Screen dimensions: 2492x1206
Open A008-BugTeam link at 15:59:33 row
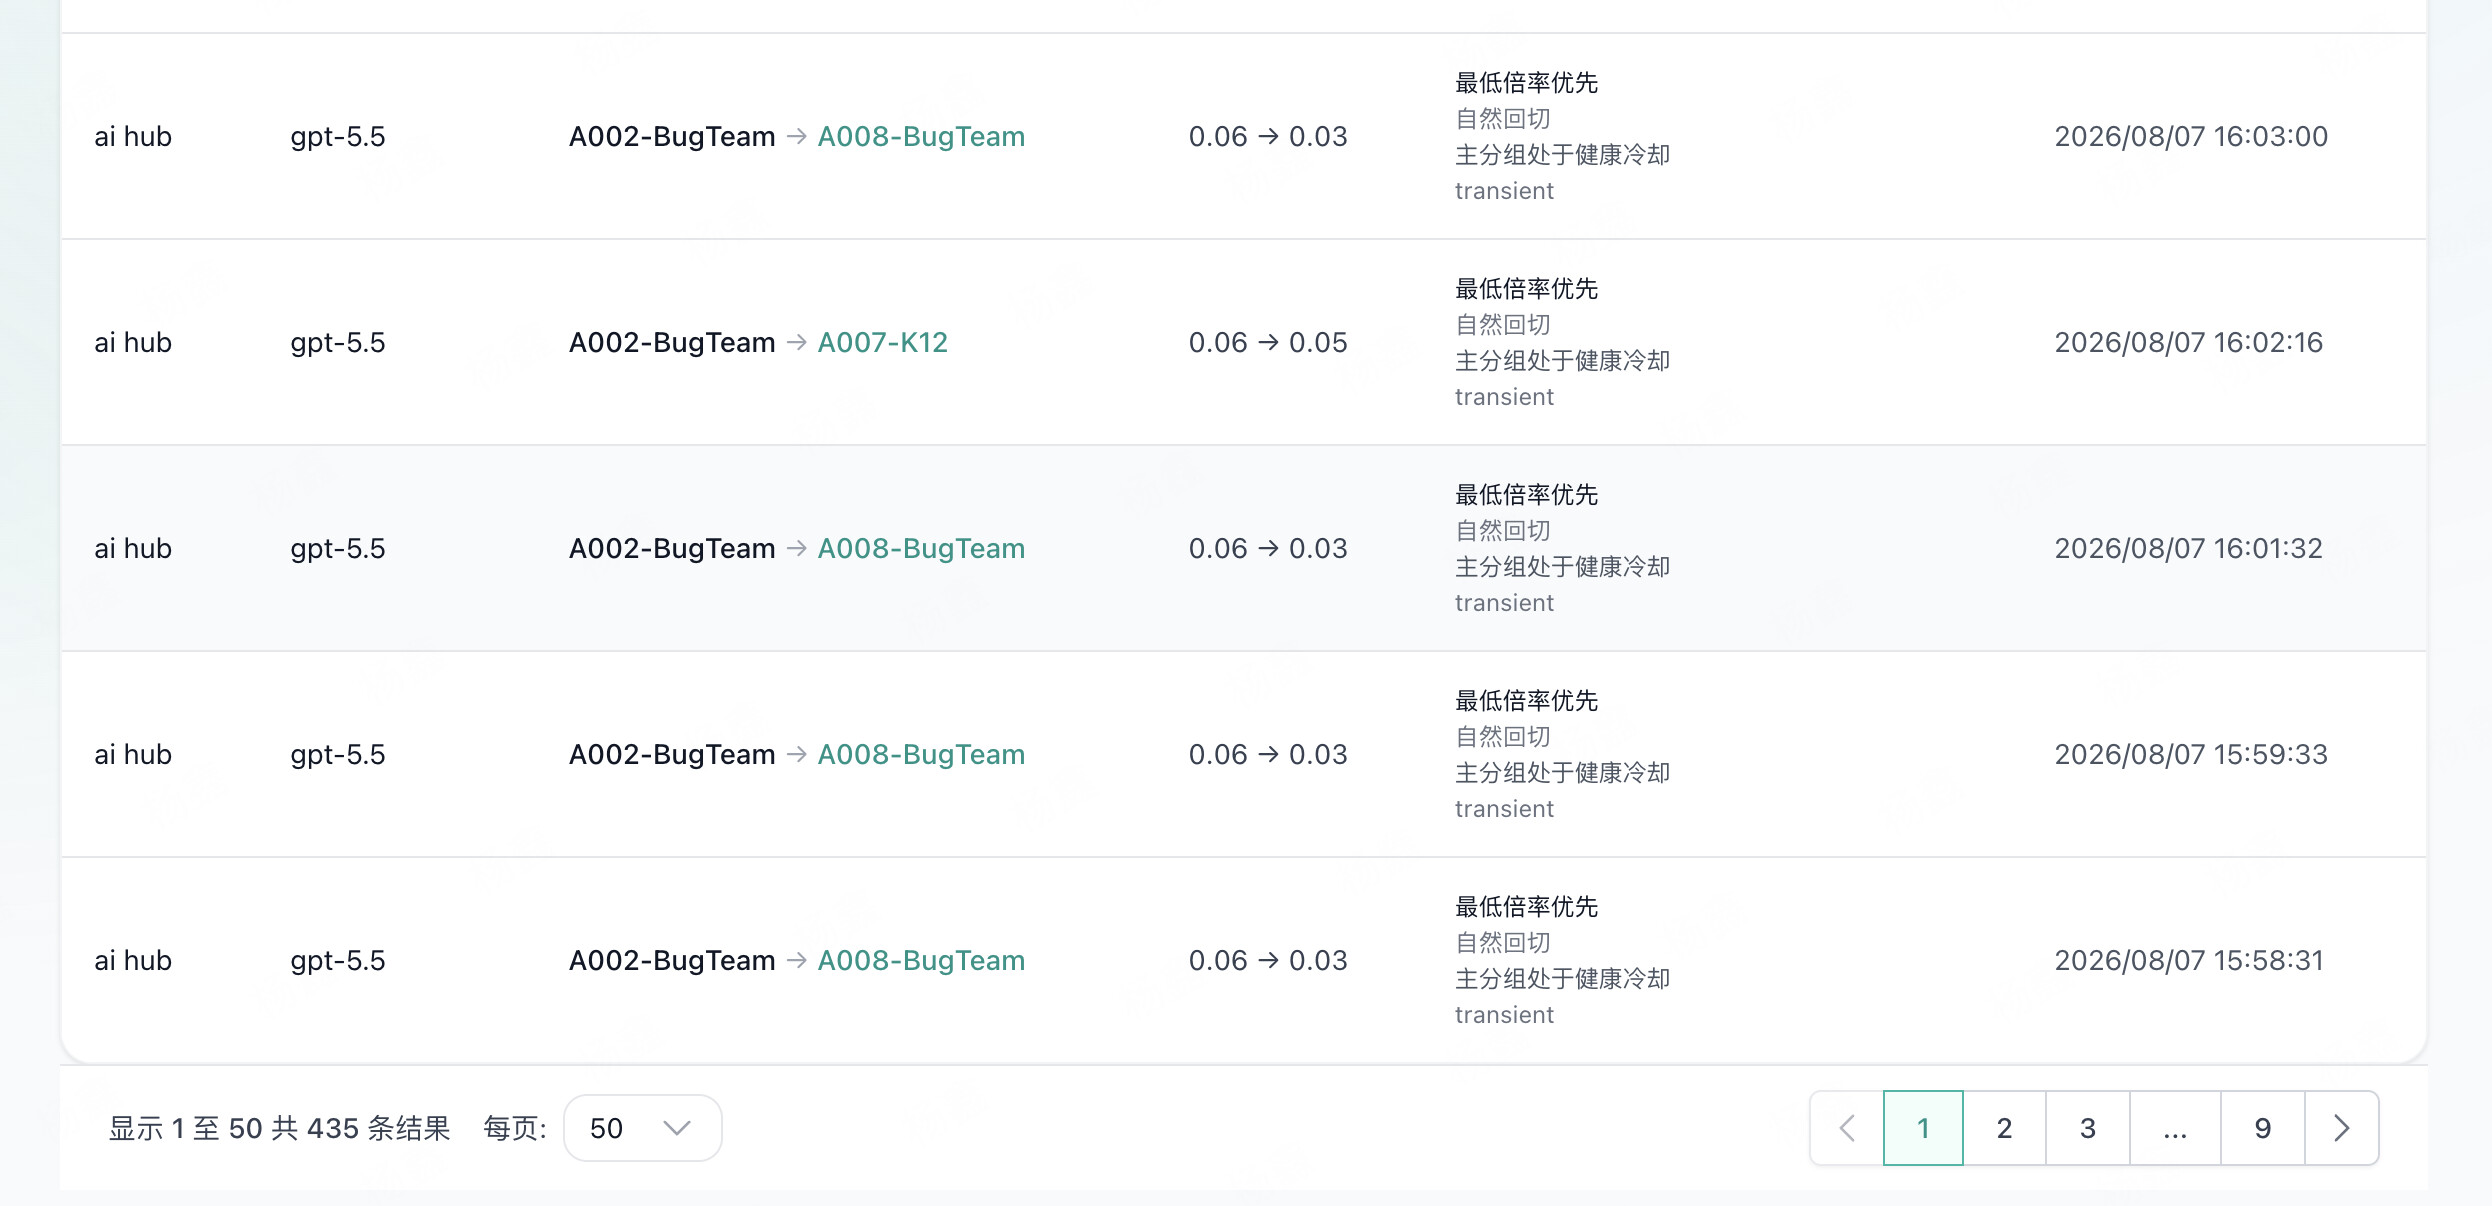(921, 754)
